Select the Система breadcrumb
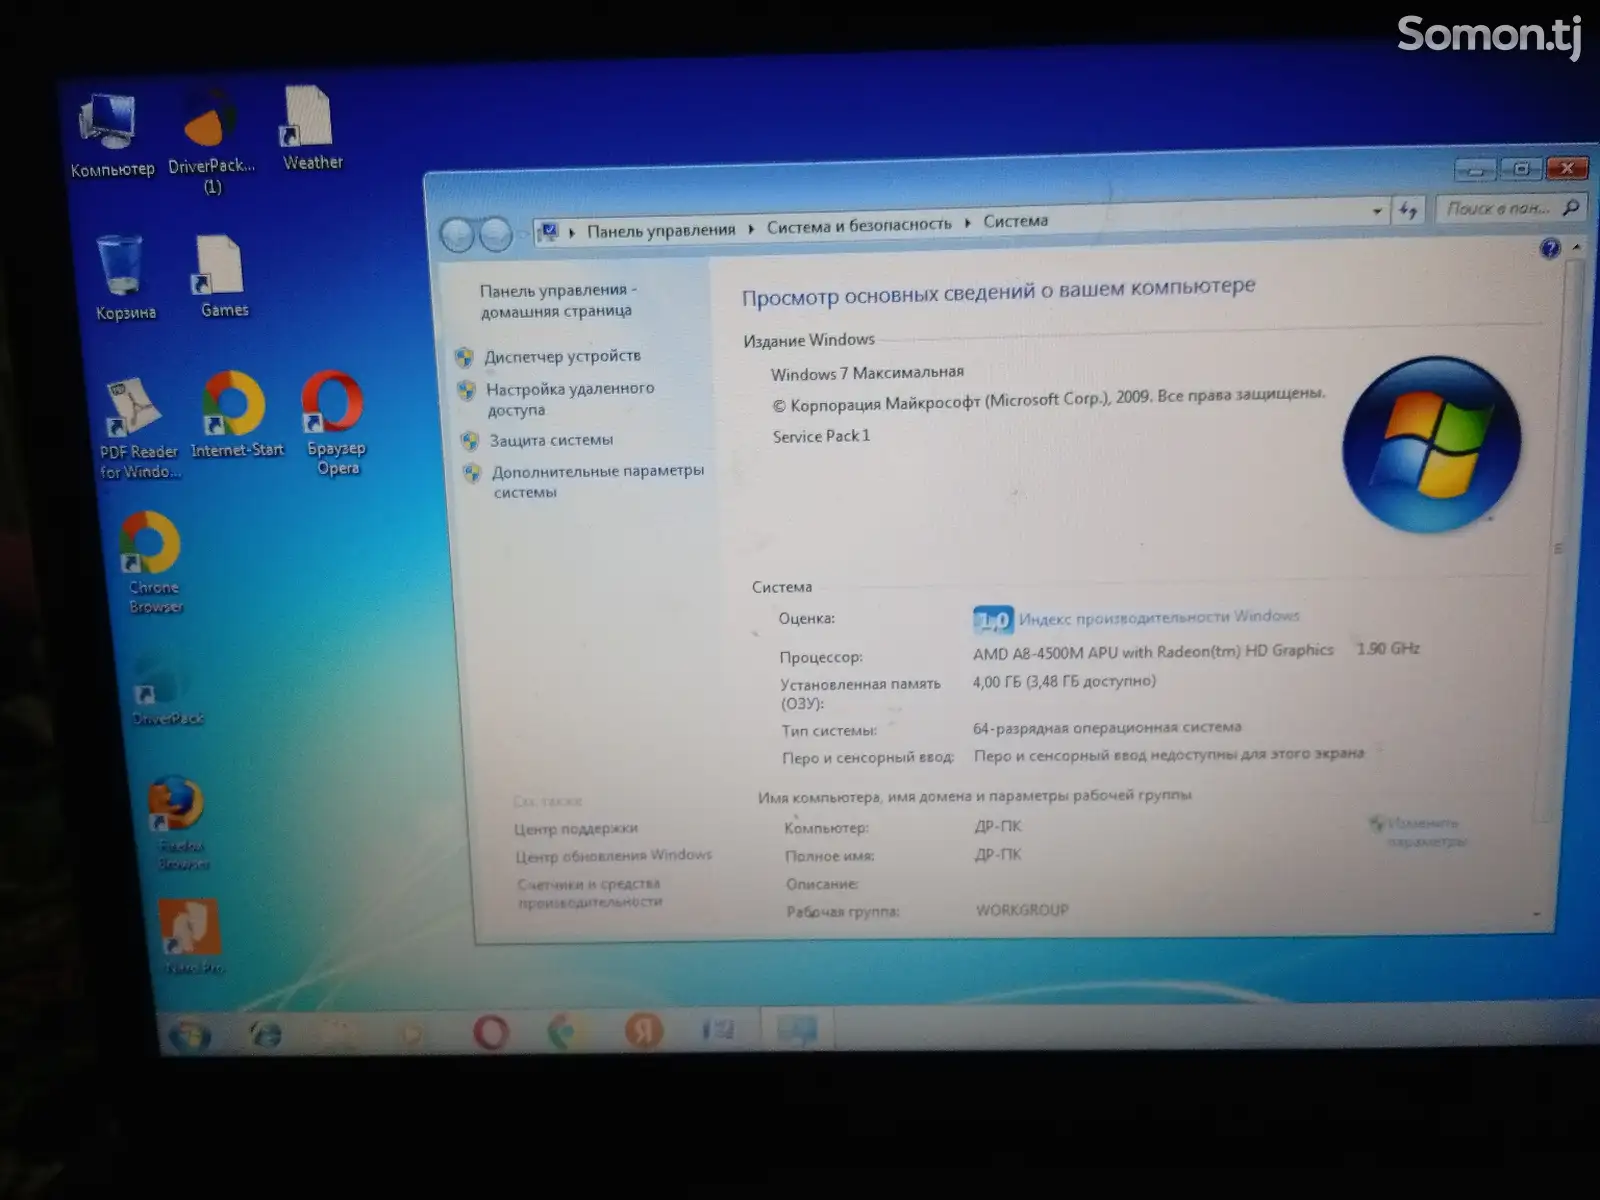 coord(1015,221)
